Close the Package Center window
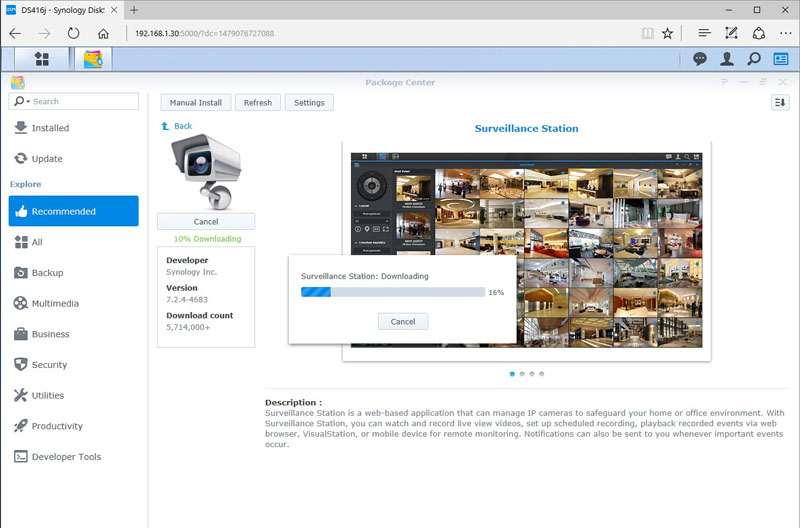This screenshot has width=800, height=528. 783,82
